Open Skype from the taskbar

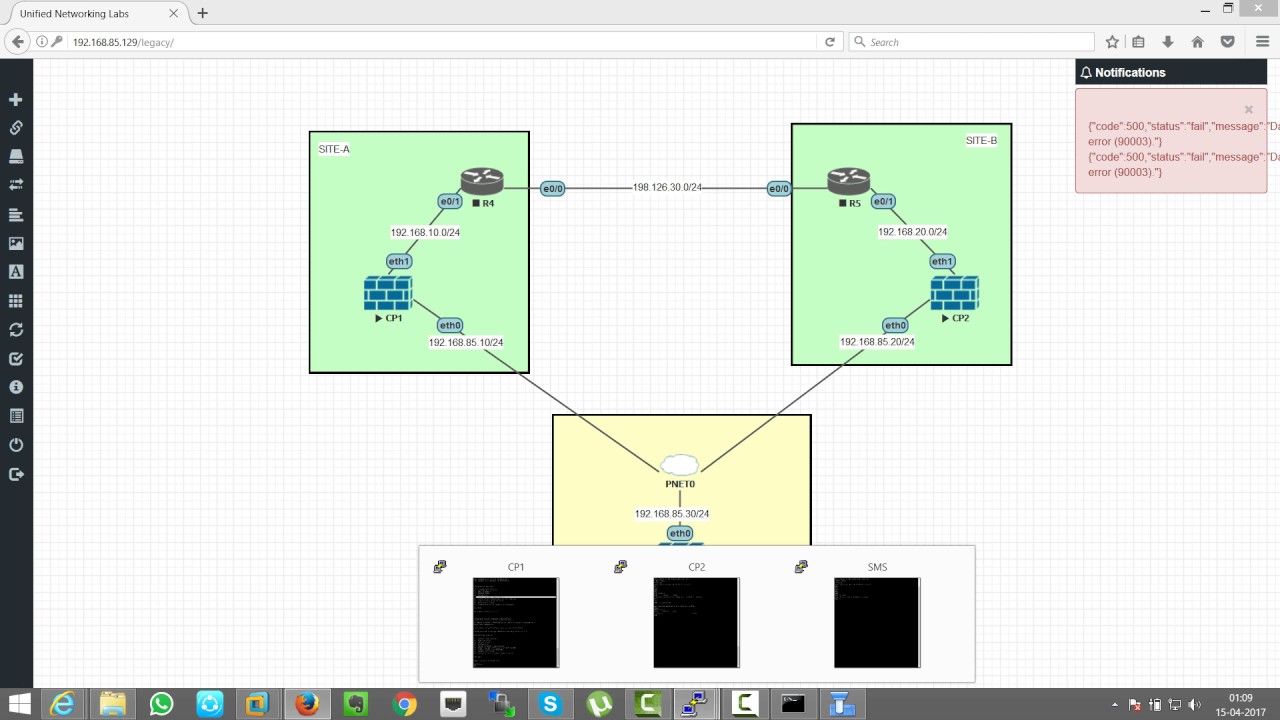click(x=550, y=704)
